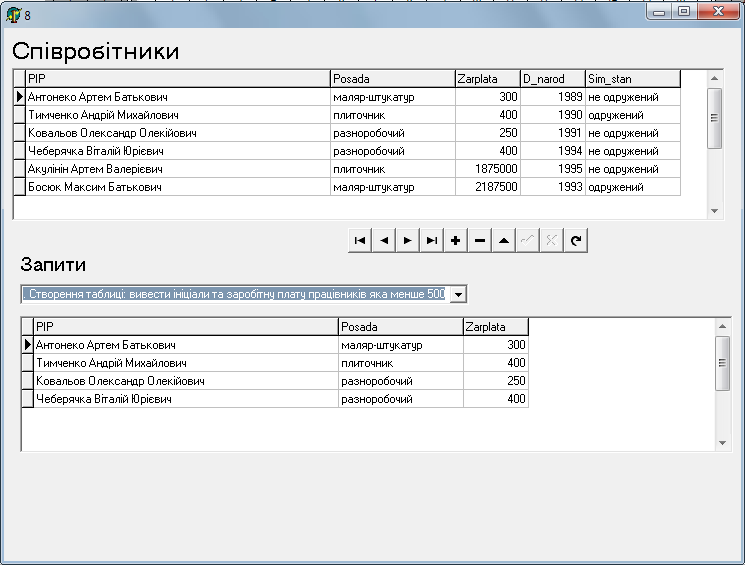Click bottom table scrollbar up arrow
Image resolution: width=745 pixels, height=565 pixels.
724,326
